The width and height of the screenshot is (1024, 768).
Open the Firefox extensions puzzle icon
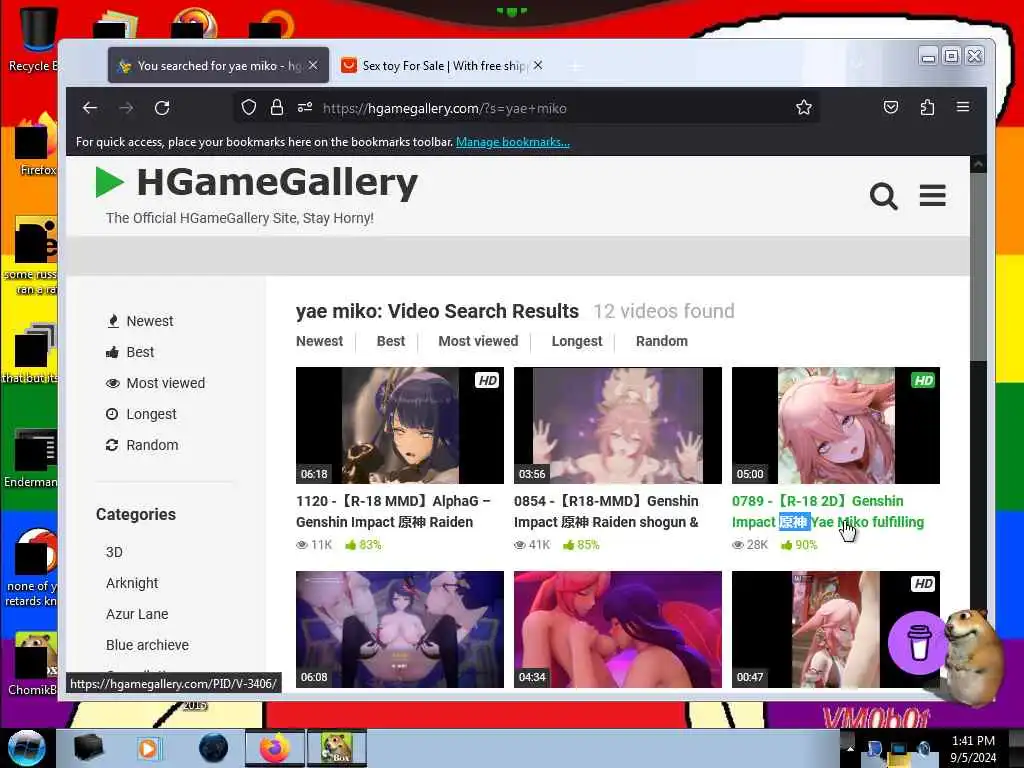click(927, 108)
